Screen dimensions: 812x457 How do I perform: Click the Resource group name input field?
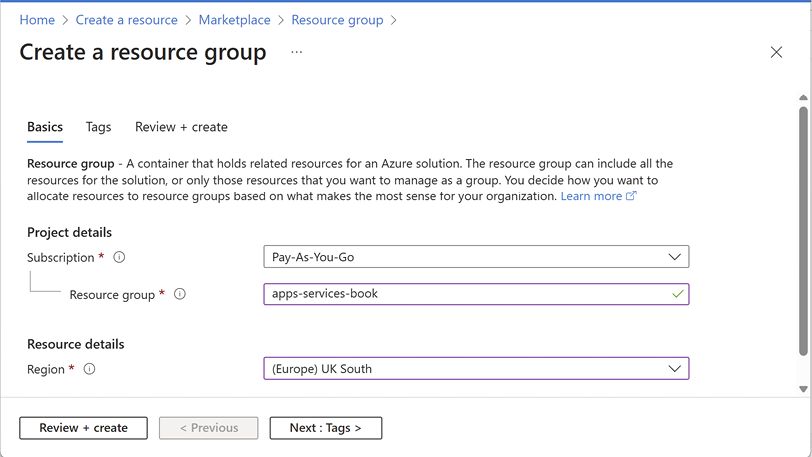476,294
